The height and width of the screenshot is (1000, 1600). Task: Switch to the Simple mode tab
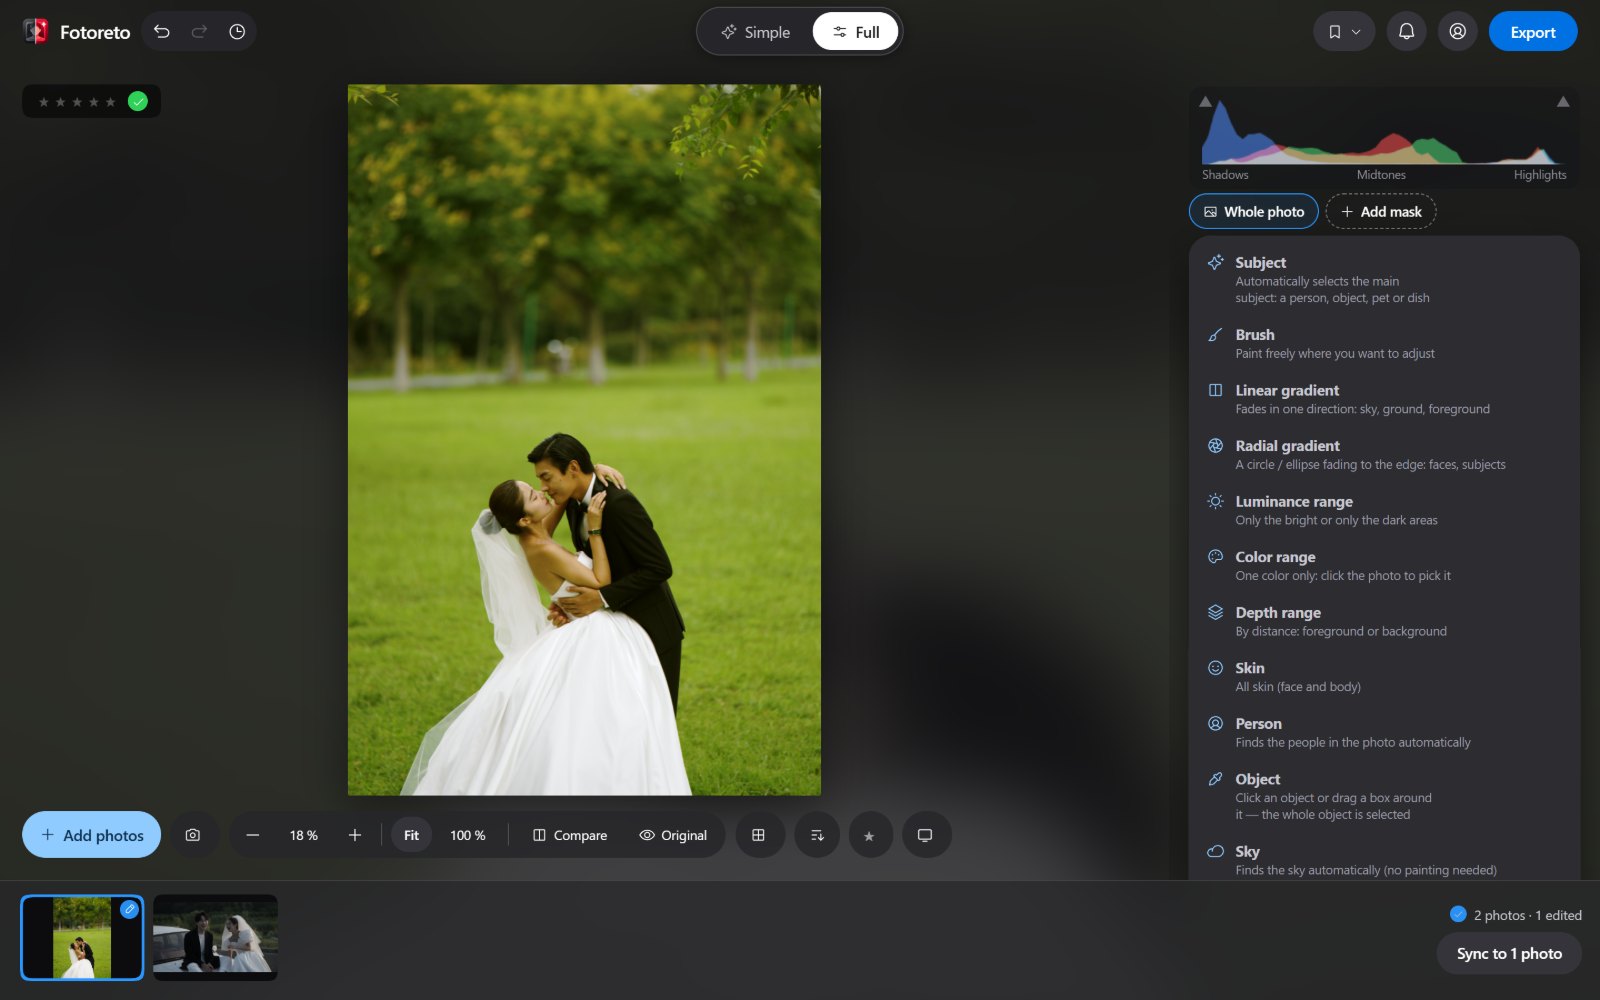coord(756,32)
